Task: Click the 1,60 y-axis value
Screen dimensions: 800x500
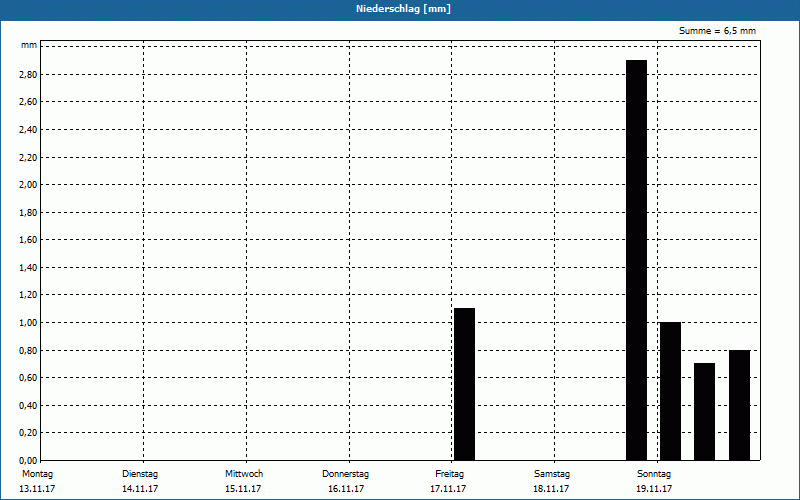Action: (x=28, y=240)
